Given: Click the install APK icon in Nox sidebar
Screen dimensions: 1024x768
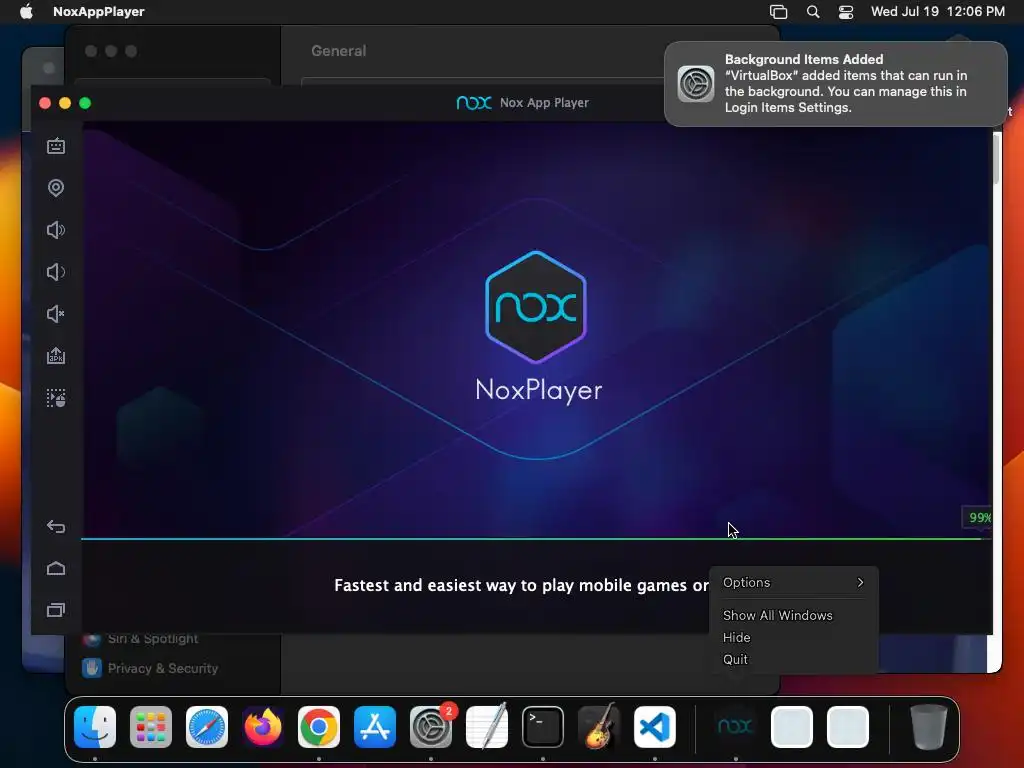Looking at the screenshot, I should [x=56, y=356].
